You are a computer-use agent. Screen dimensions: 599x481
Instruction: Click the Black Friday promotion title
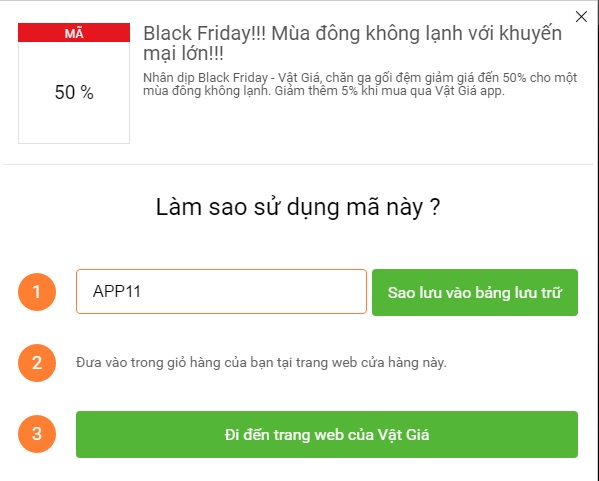click(352, 43)
